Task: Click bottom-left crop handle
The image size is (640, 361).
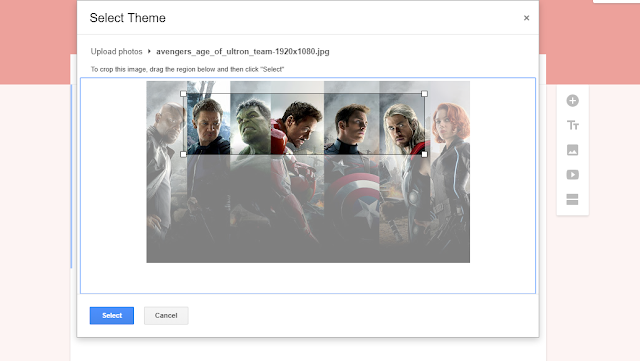Action: (183, 154)
